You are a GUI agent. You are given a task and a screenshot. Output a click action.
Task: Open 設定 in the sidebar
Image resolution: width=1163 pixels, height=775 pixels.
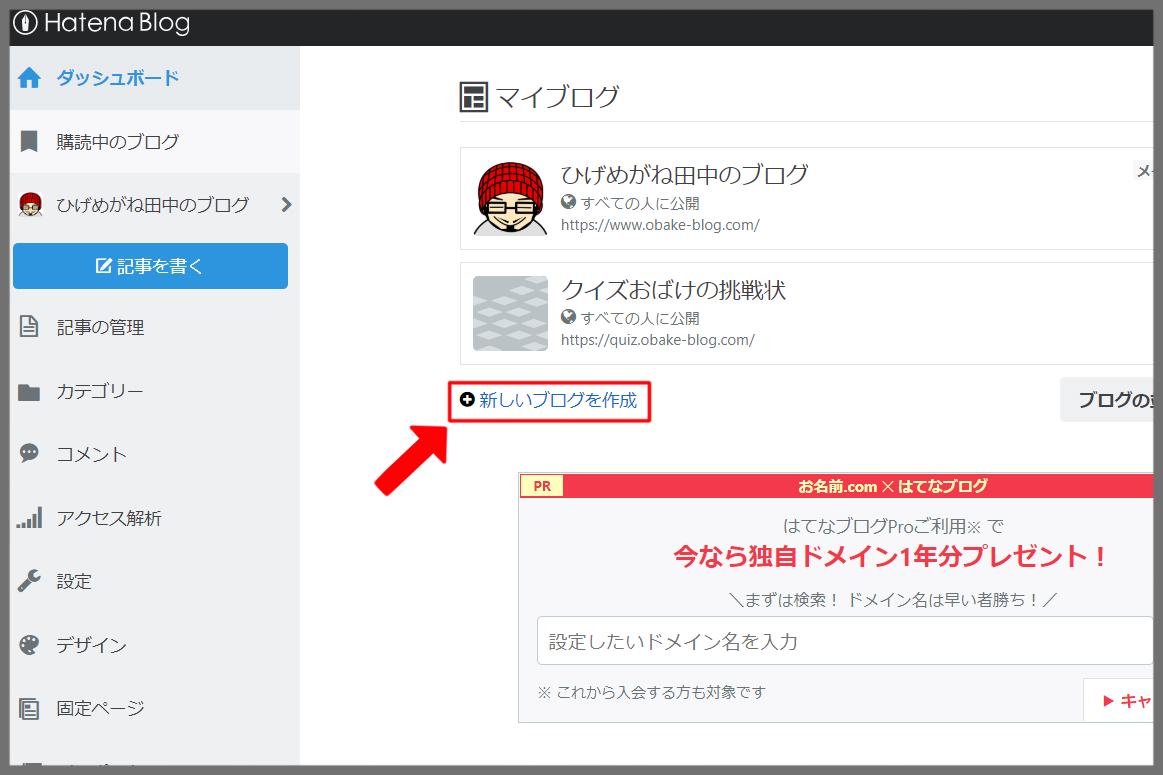point(74,581)
